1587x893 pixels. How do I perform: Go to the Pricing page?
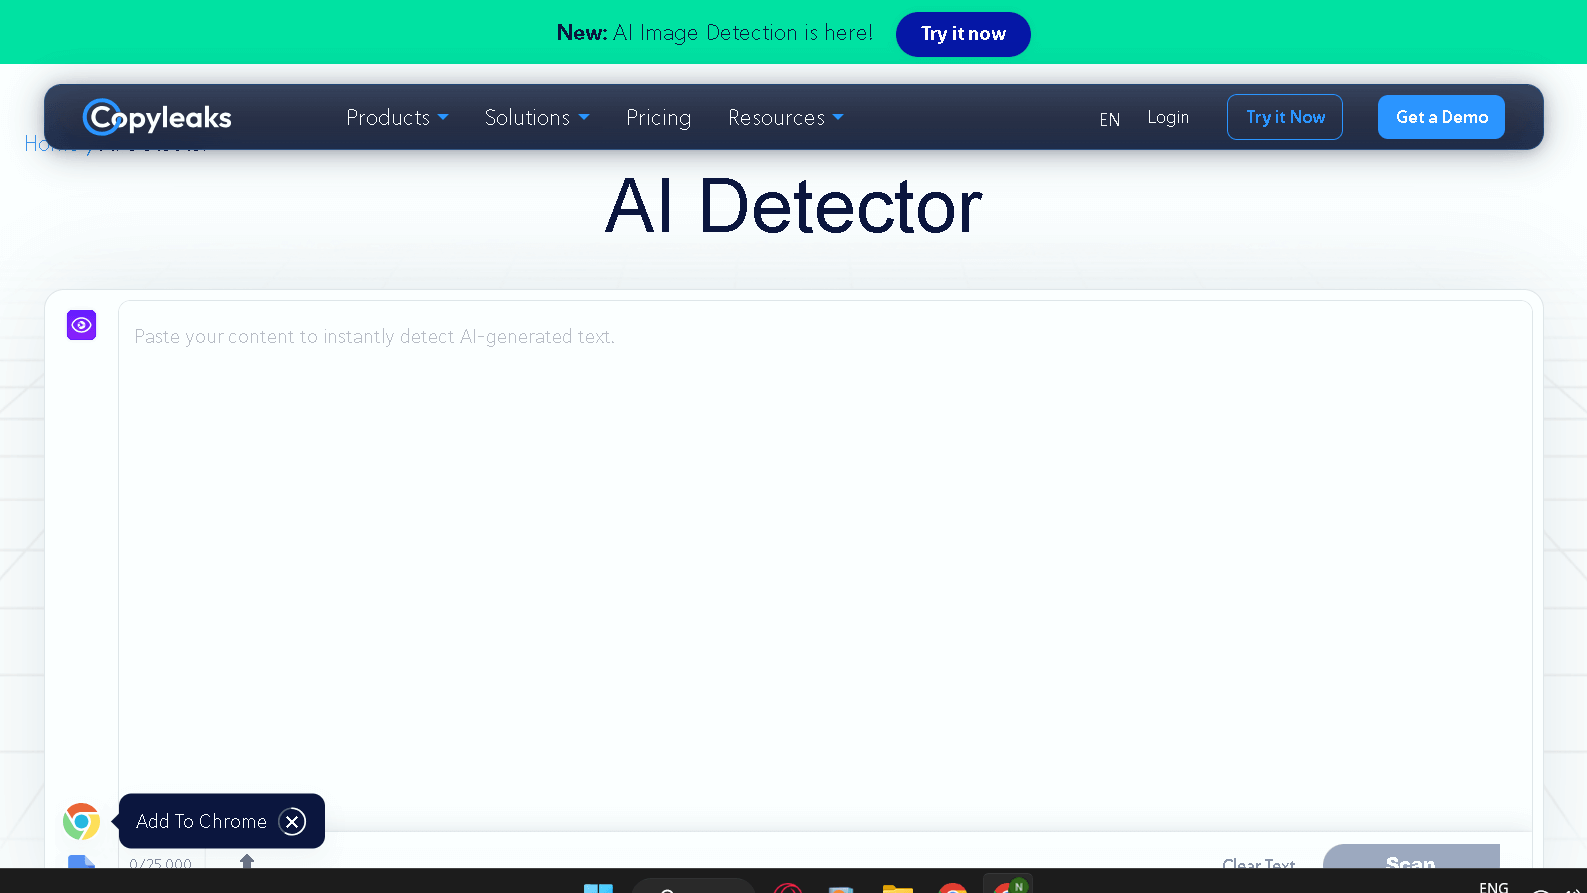(x=658, y=118)
